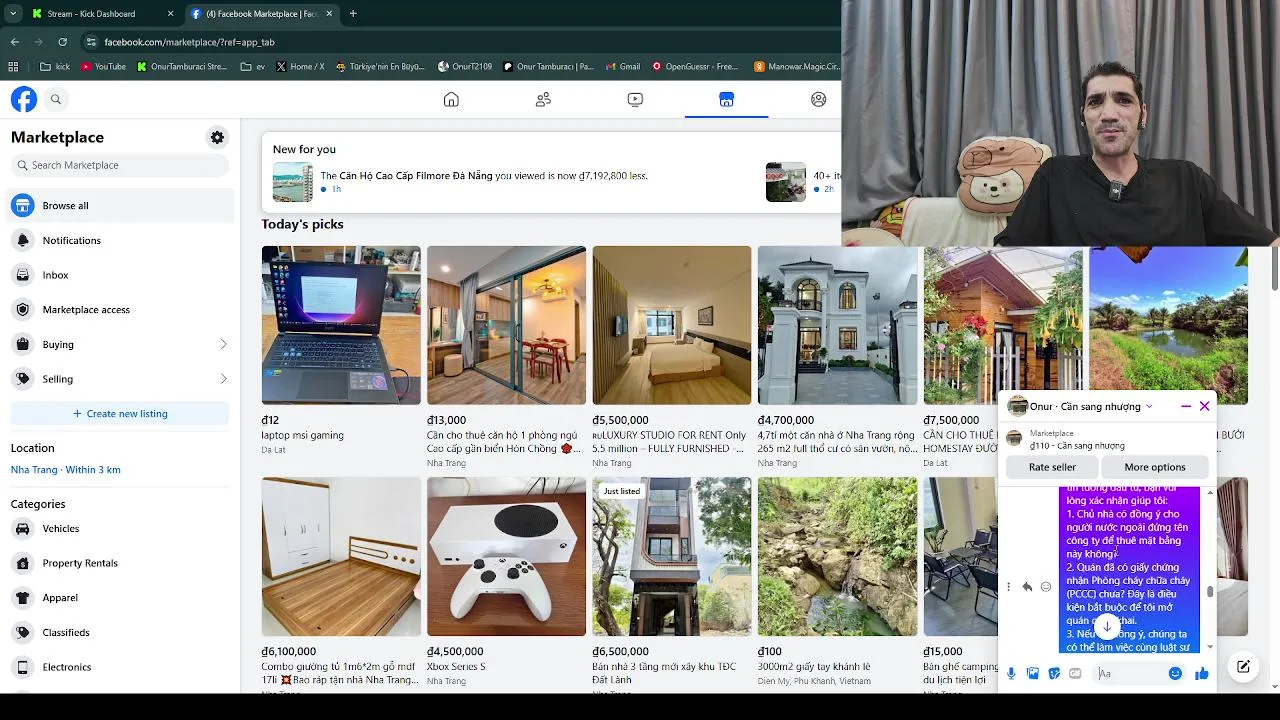1280x720 pixels.
Task: Click Rate seller in chat window
Action: point(1052,467)
